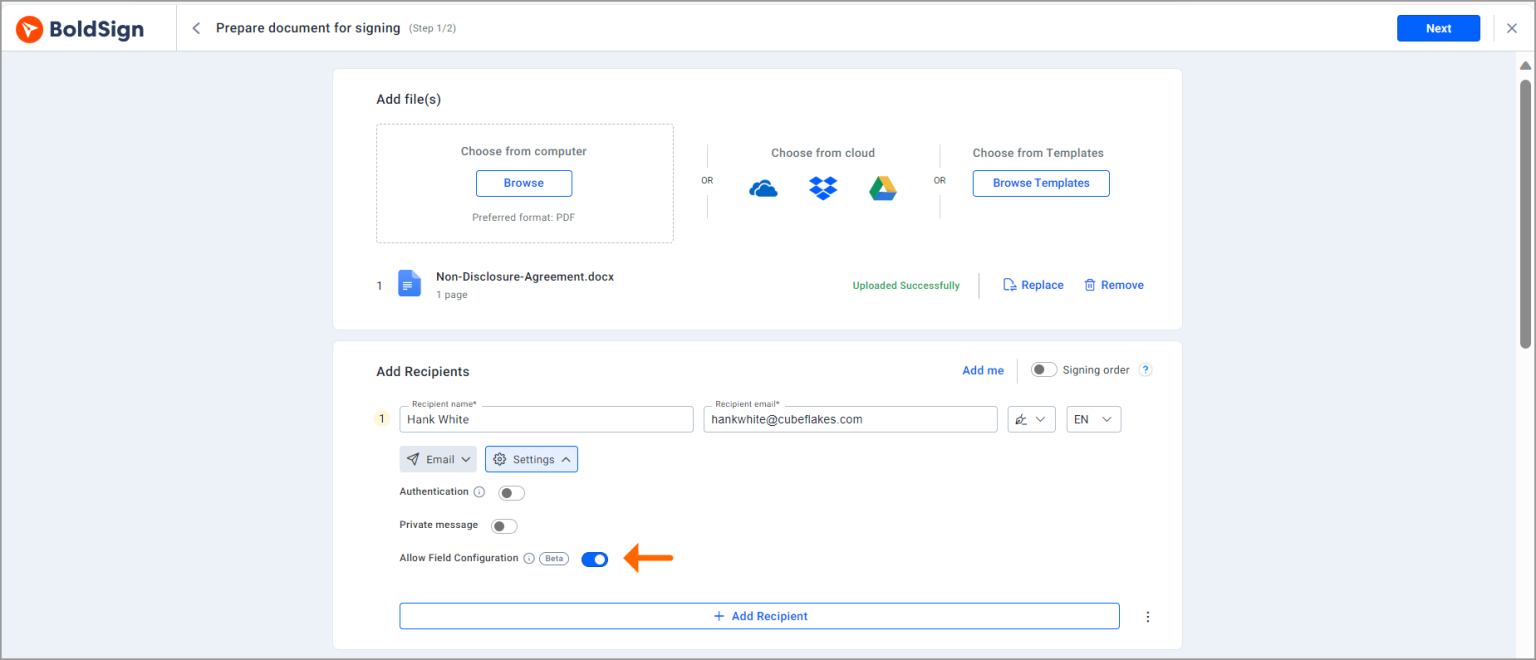Enable the Private message toggle
1536x660 pixels.
click(x=504, y=526)
